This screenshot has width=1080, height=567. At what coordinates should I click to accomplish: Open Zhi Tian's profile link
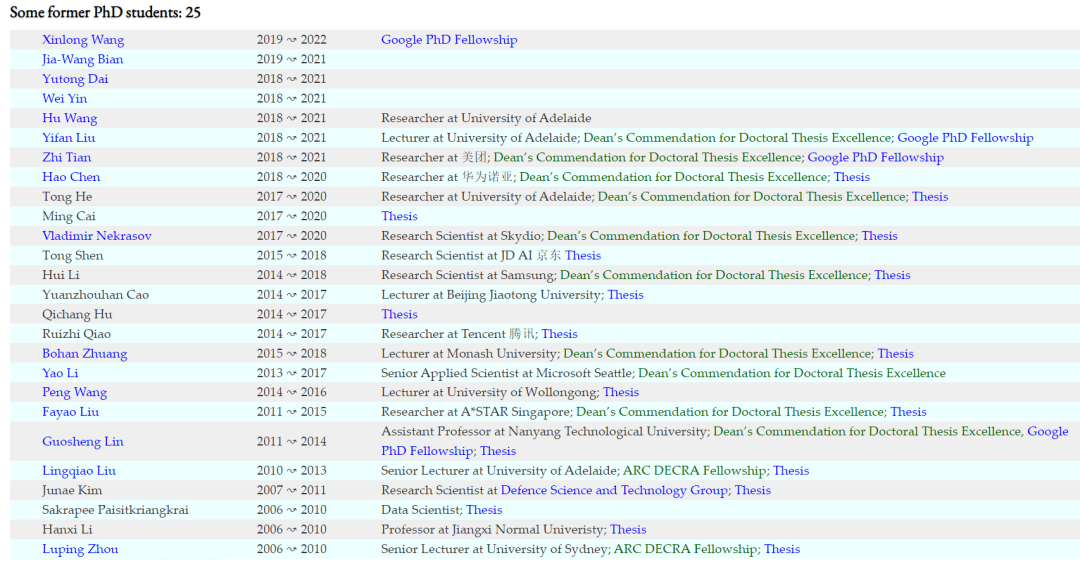pyautogui.click(x=66, y=158)
